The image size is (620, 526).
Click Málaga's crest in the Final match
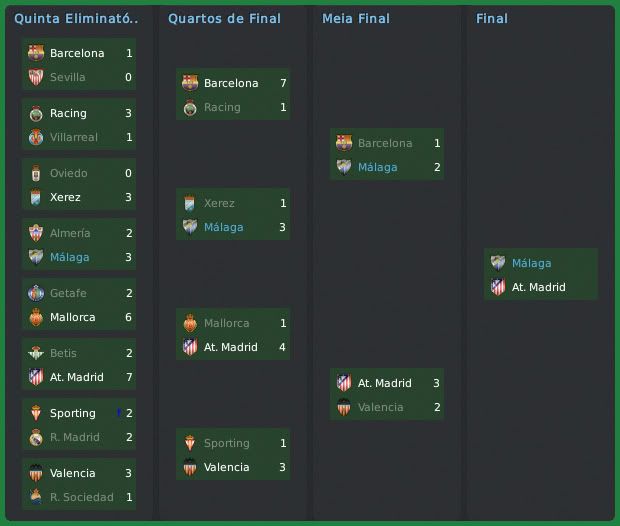498,263
